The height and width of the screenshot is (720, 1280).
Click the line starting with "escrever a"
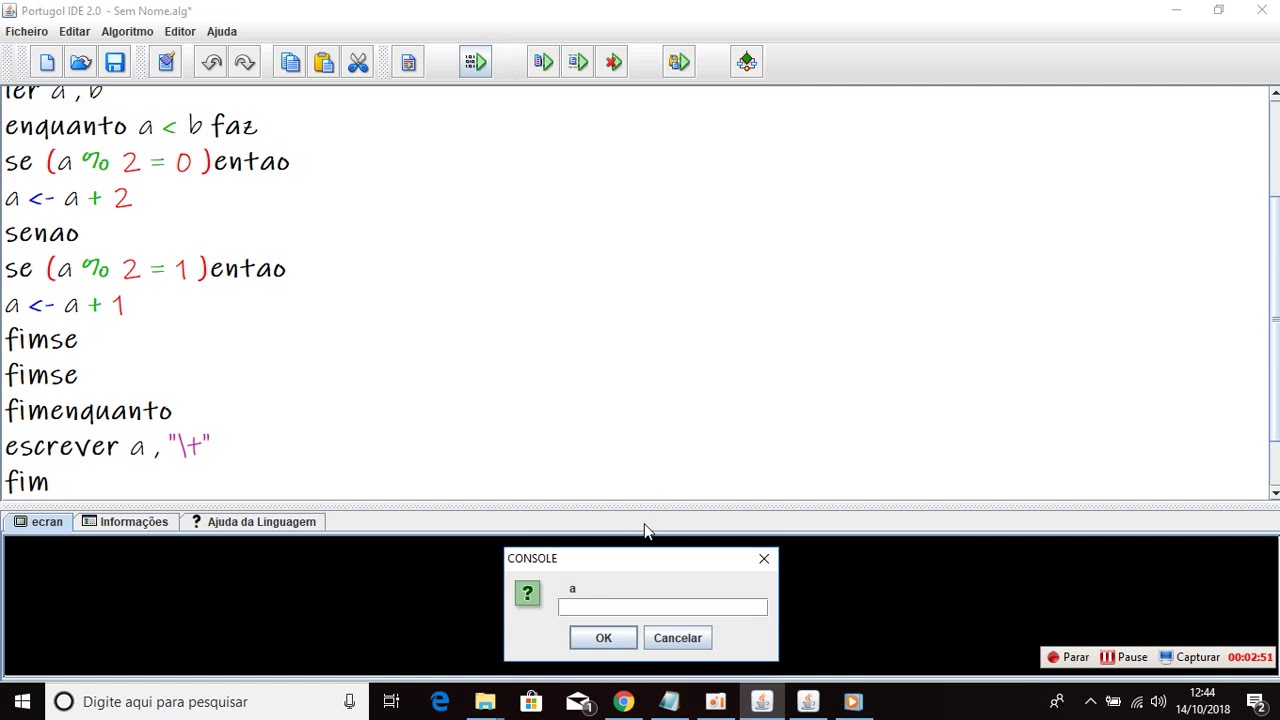[x=108, y=446]
